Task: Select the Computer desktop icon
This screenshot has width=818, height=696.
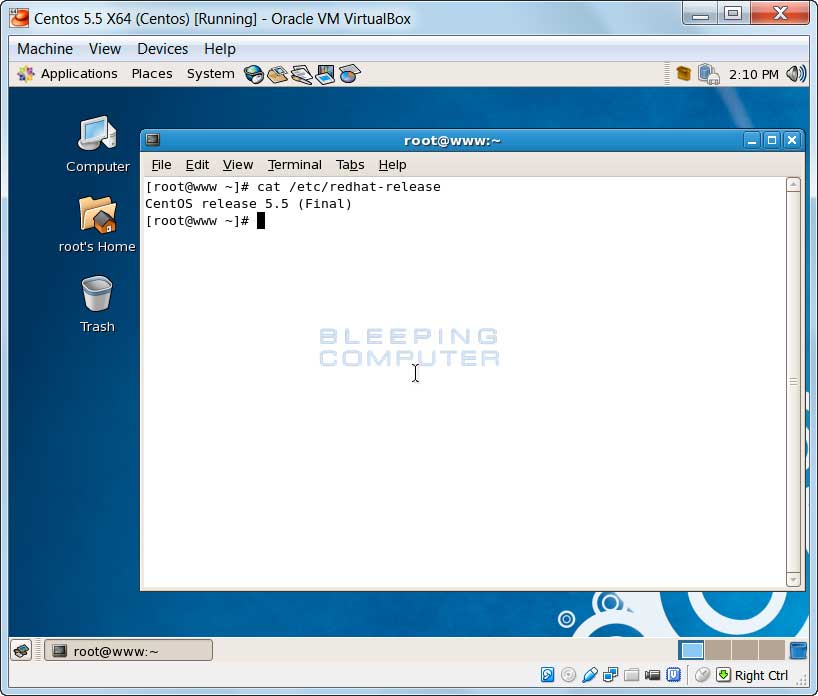Action: click(x=98, y=144)
